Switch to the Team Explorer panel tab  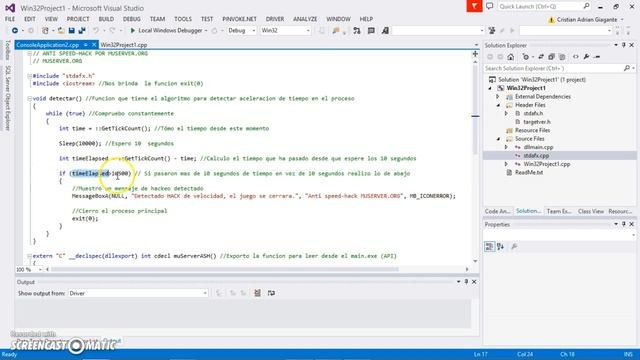click(559, 211)
